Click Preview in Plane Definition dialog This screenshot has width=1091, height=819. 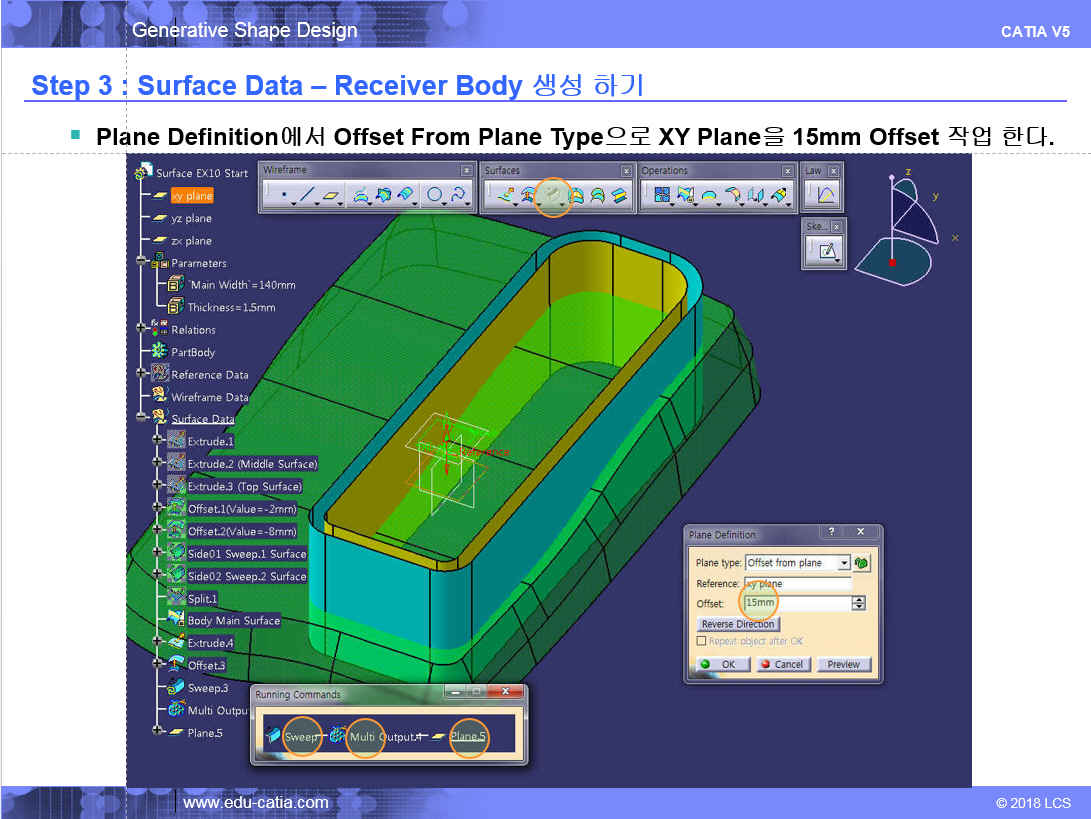point(843,664)
